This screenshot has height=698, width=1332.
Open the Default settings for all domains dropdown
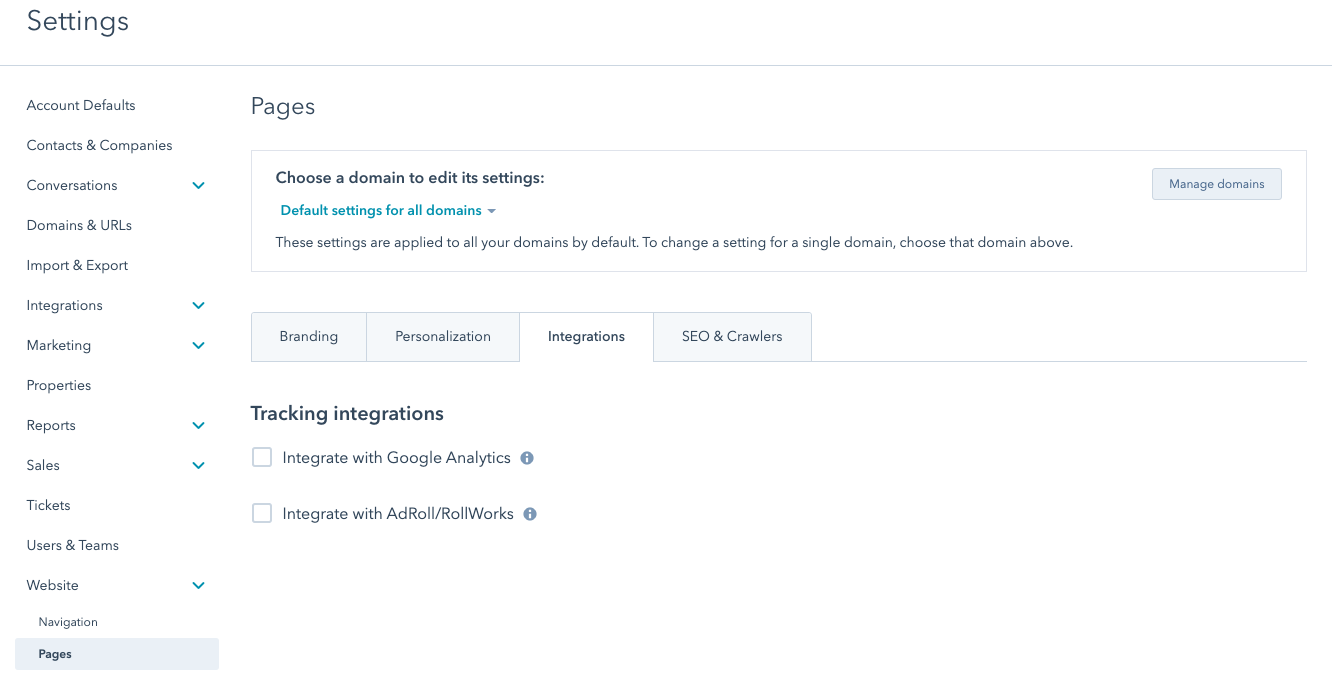387,210
